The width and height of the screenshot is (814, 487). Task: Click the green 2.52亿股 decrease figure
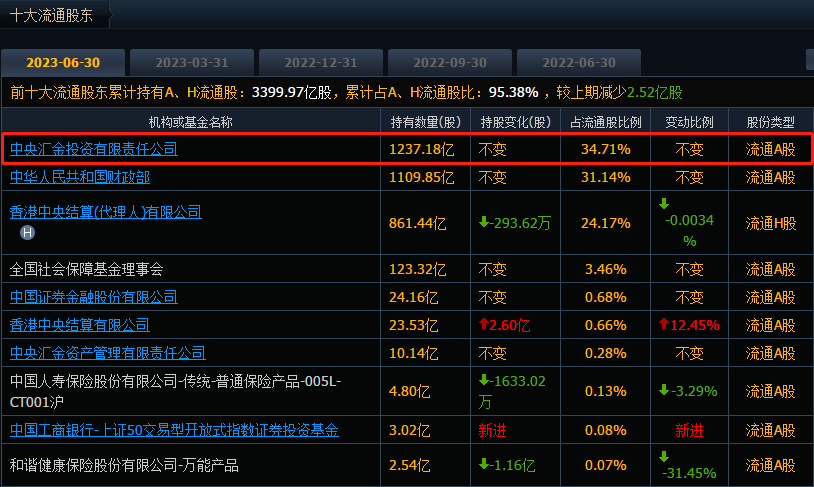[x=655, y=92]
